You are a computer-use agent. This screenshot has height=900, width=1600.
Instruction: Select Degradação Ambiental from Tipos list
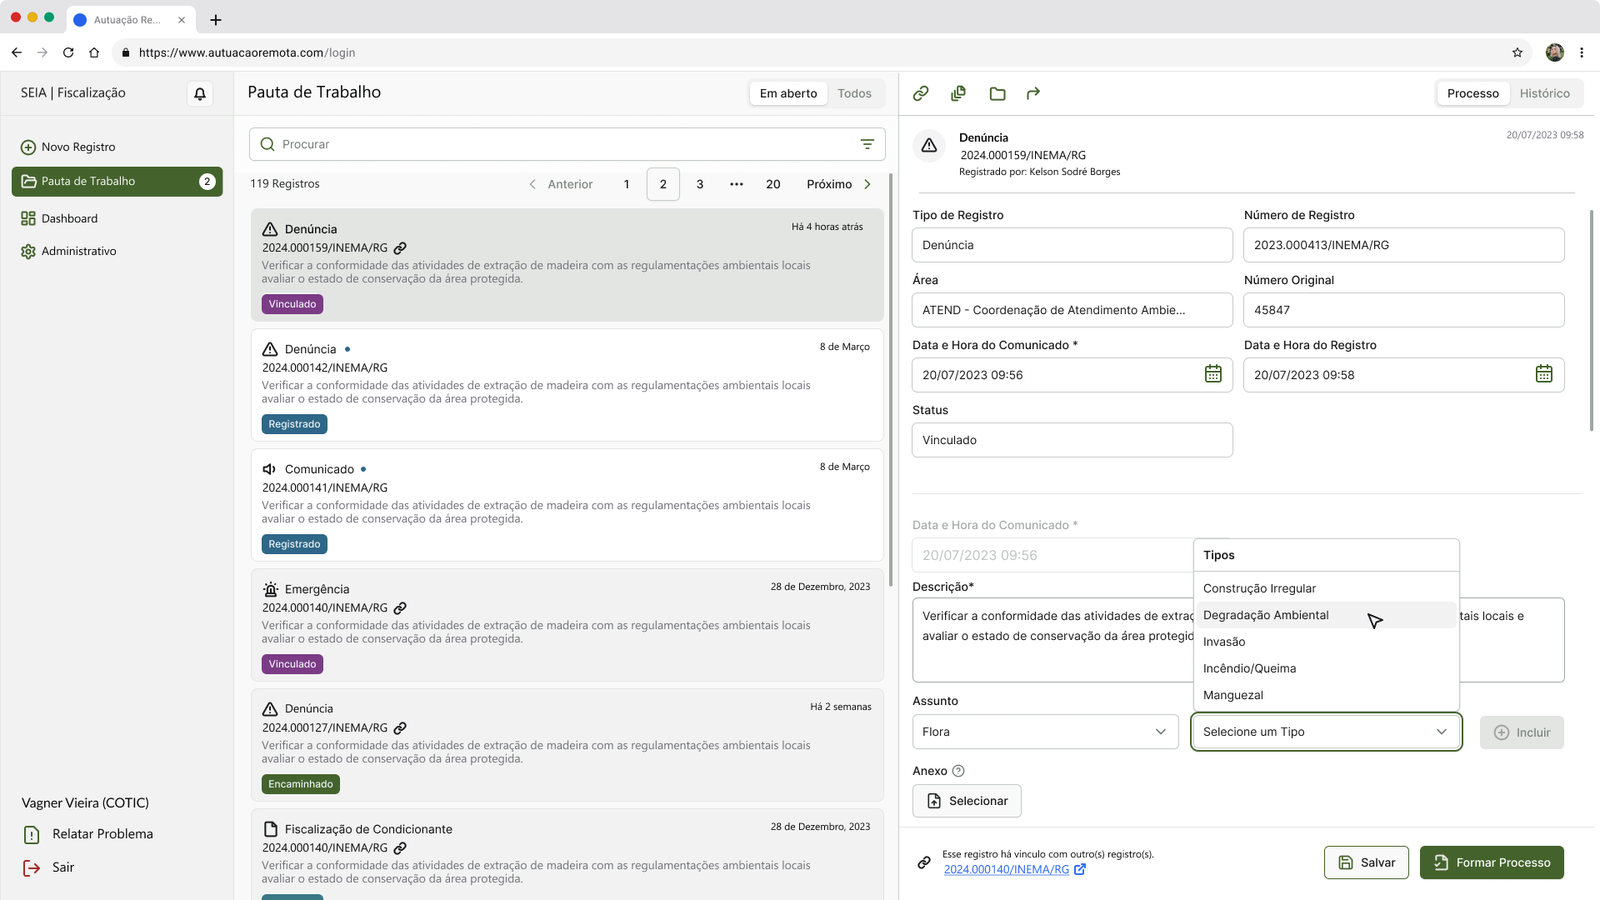coord(1266,615)
